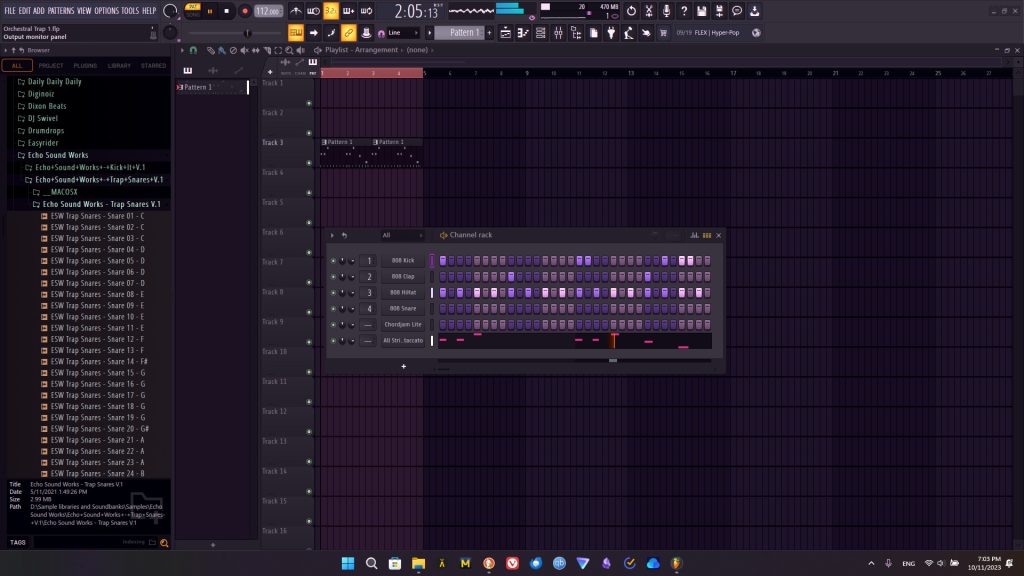The image size is (1024, 576).
Task: Open the snap Line dropdown
Action: coord(402,33)
